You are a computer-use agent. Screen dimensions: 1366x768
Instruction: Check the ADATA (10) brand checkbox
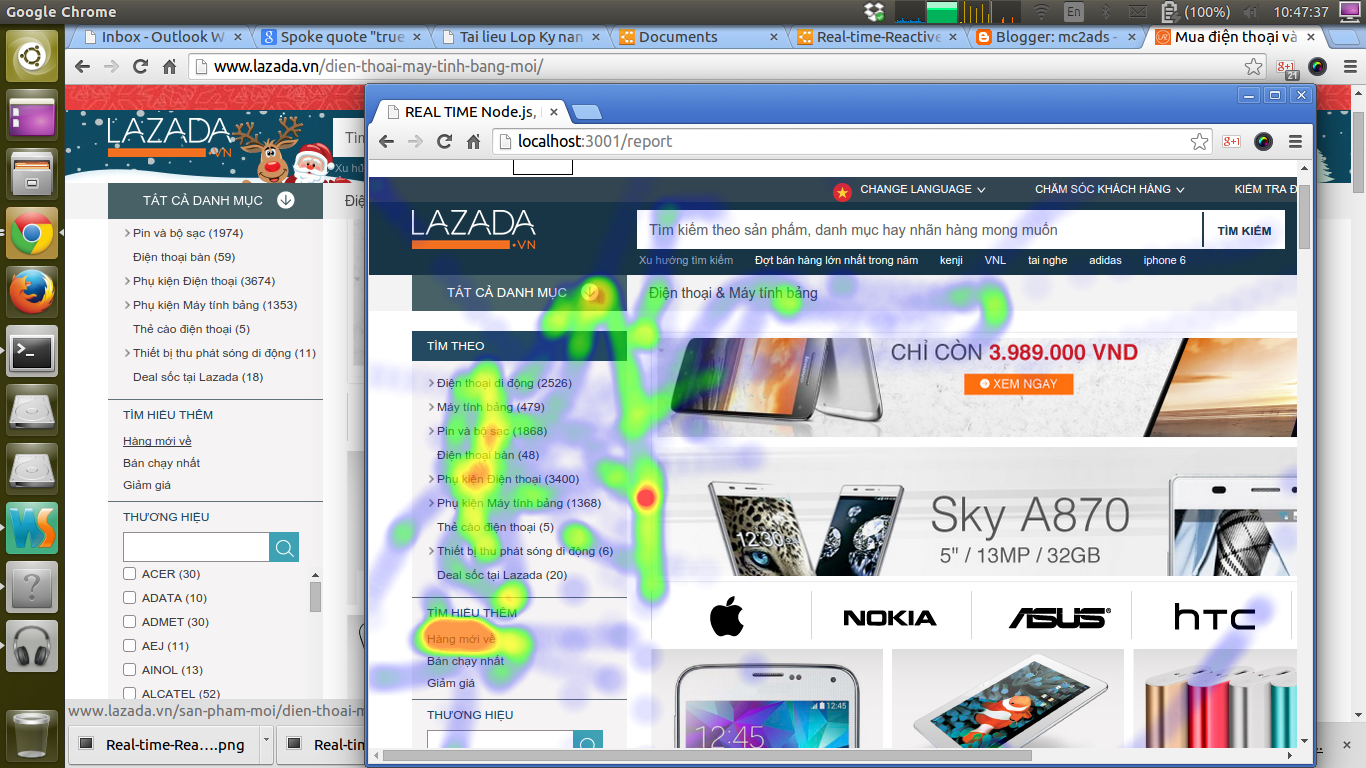tap(129, 598)
